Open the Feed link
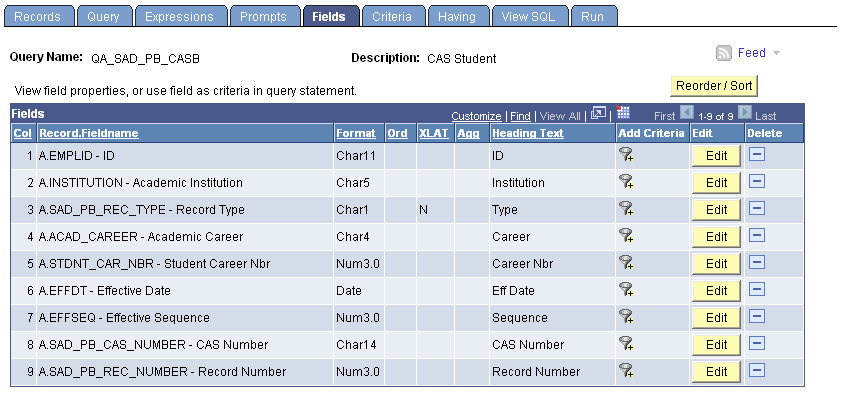Viewport: 844px width, 396px height. [751, 53]
